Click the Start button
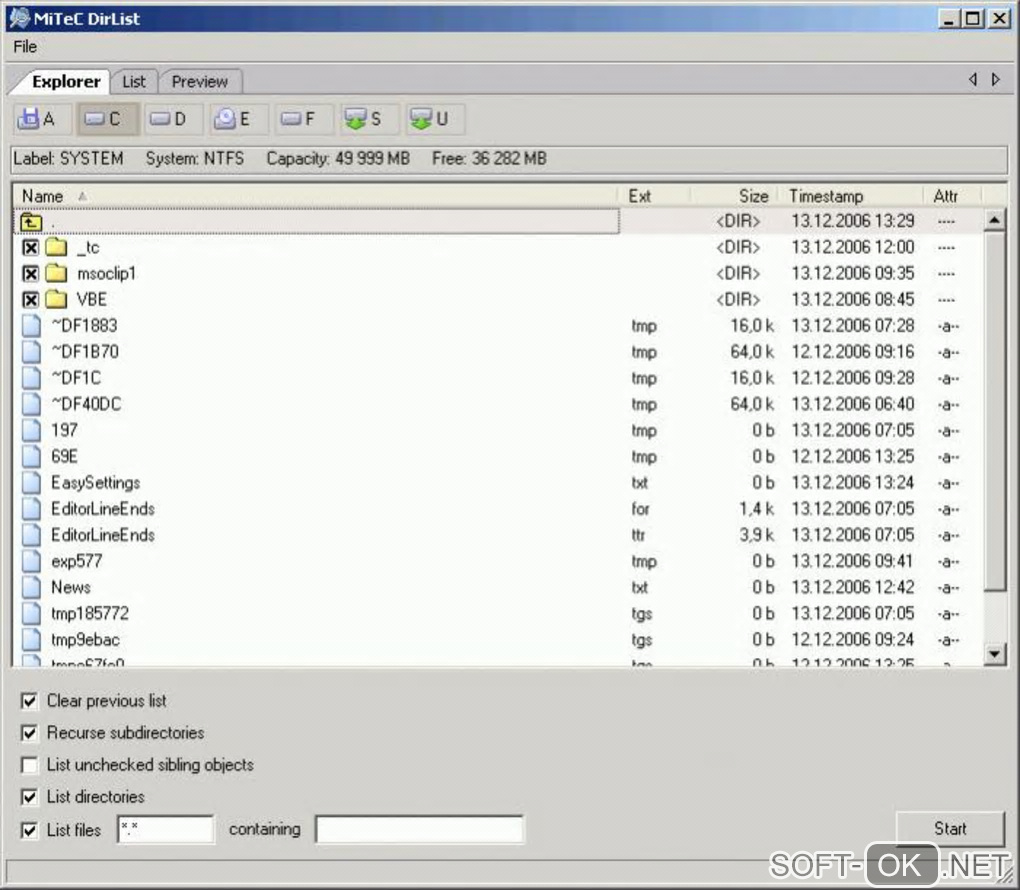This screenshot has width=1020, height=890. click(x=950, y=828)
